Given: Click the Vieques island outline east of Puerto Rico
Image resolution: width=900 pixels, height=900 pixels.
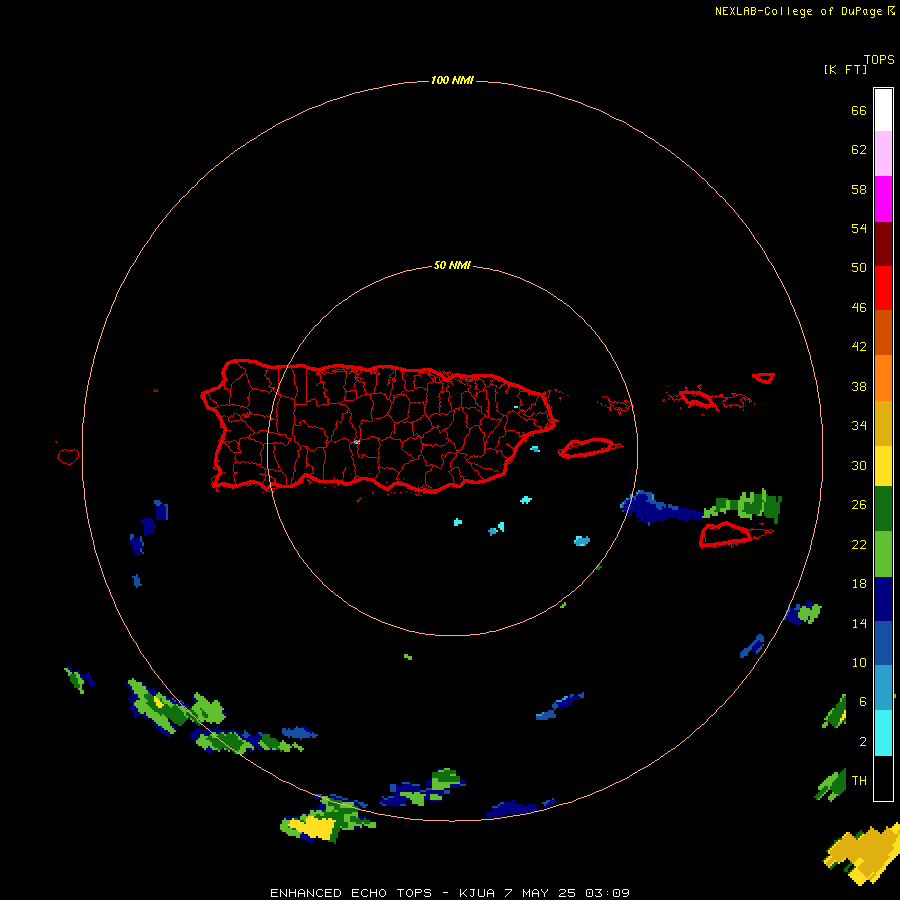Looking at the screenshot, I should pos(589,448).
